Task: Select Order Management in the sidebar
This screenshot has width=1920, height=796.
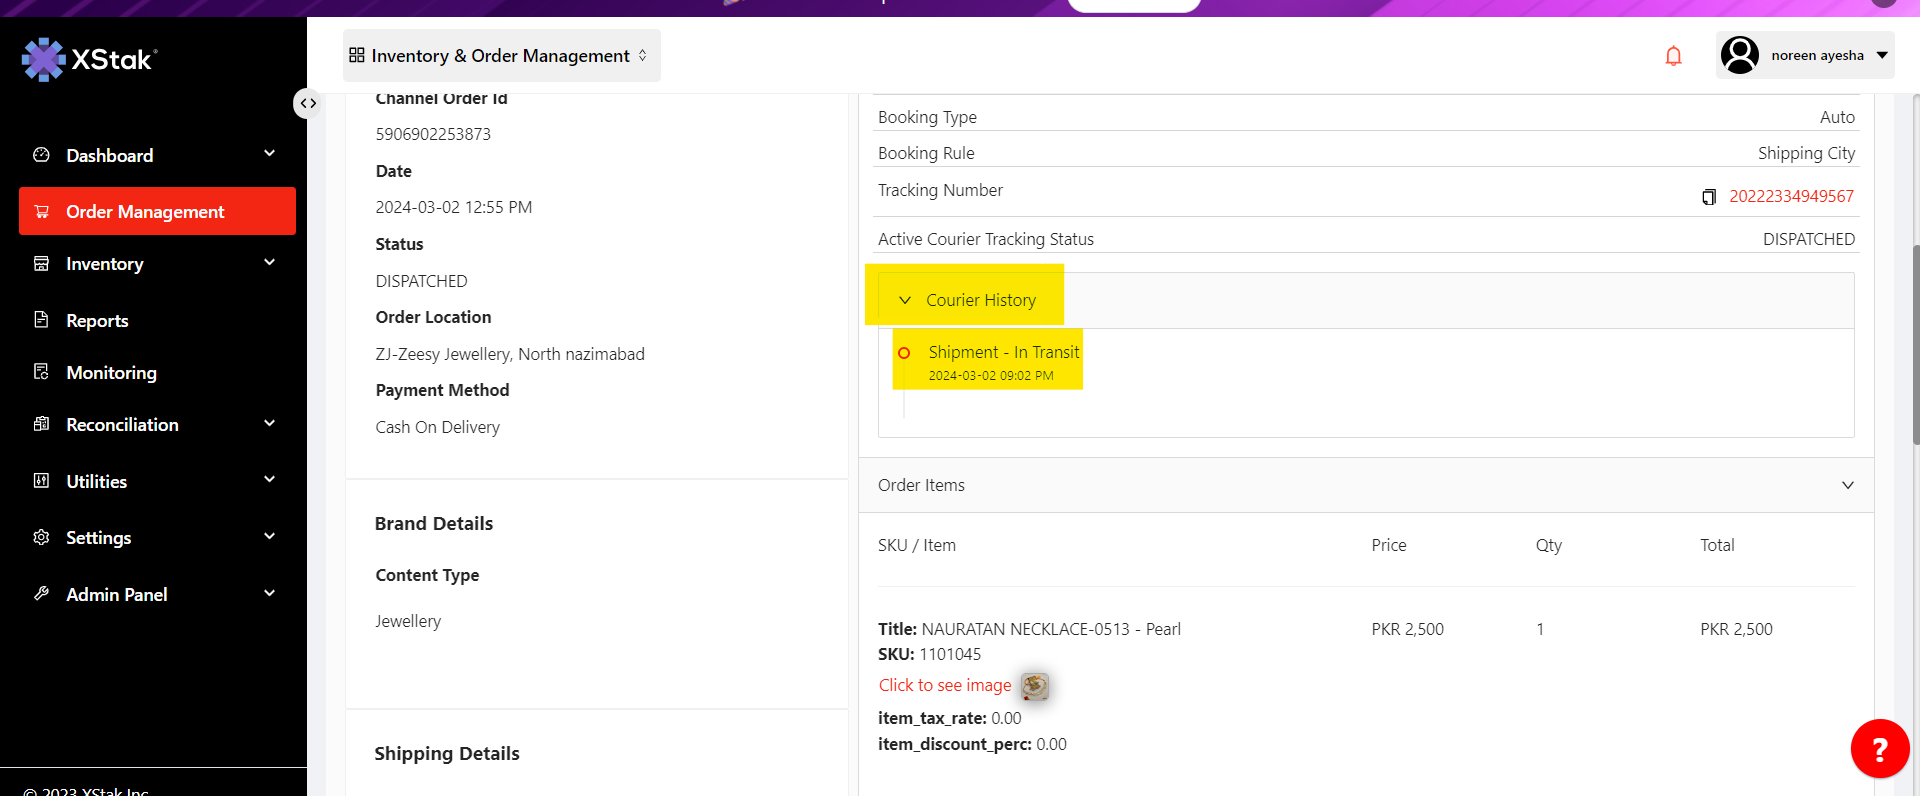Action: 157,212
